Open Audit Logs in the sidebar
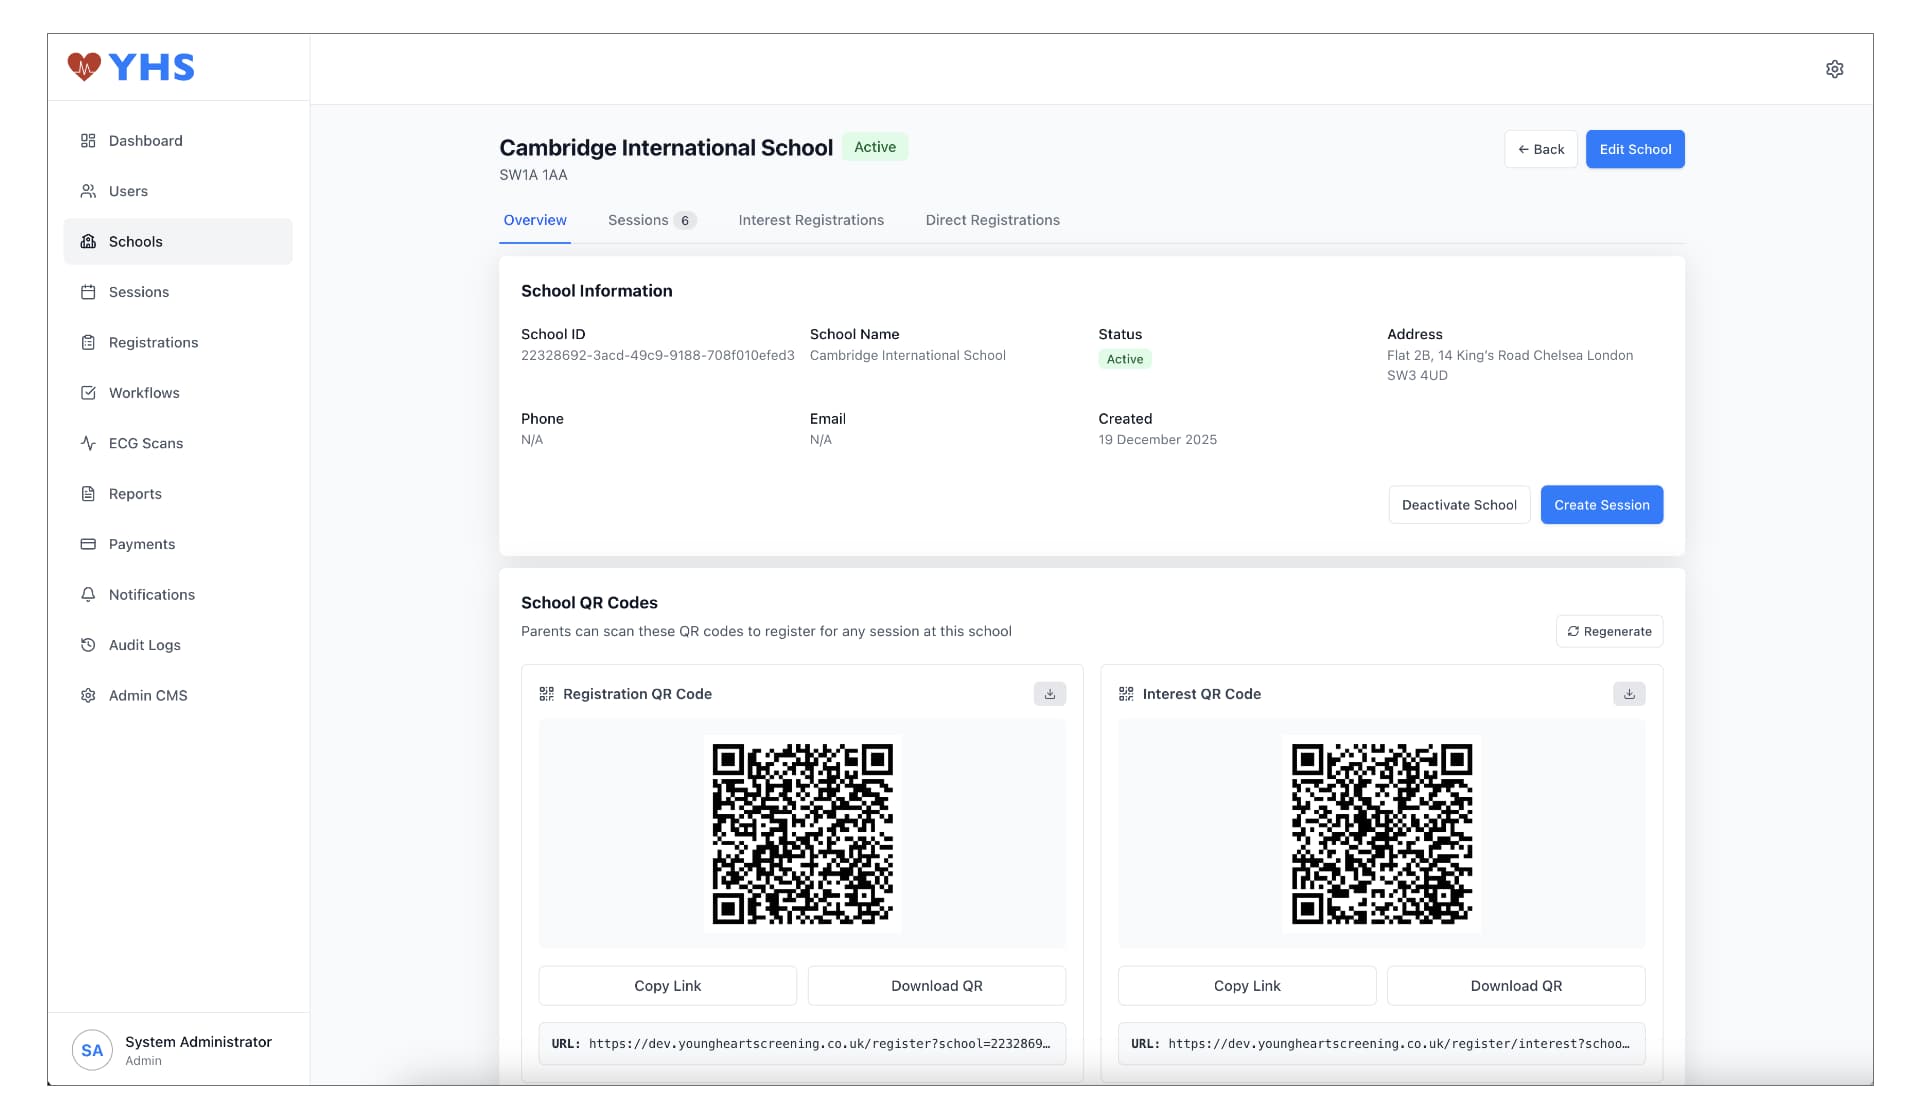This screenshot has width=1920, height=1119. coord(178,645)
